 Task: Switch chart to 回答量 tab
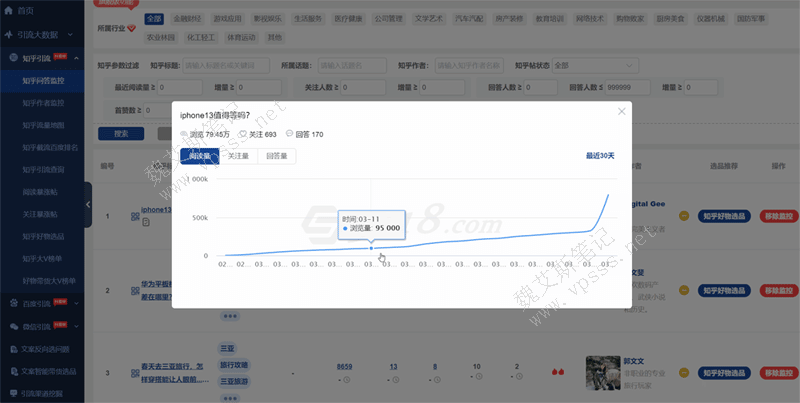(277, 156)
